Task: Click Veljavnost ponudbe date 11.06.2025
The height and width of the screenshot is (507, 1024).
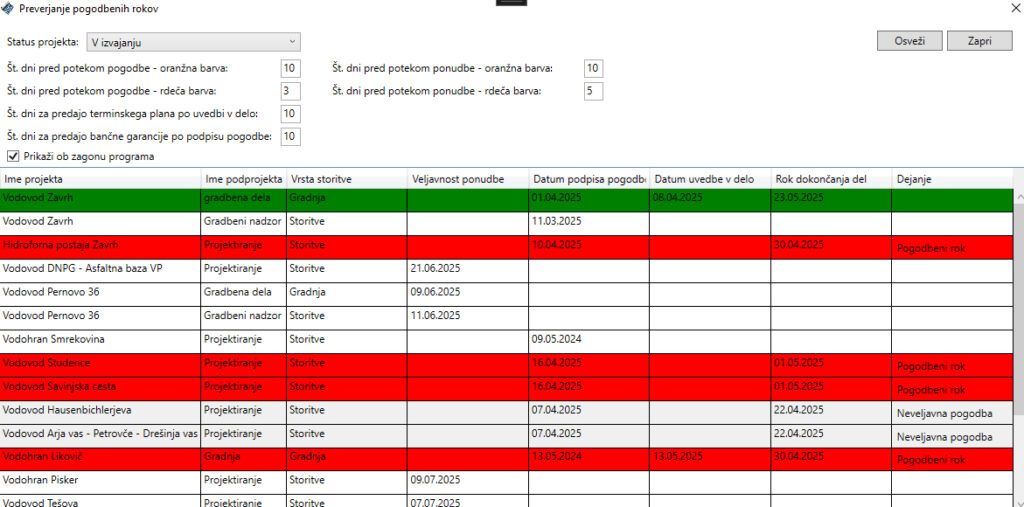Action: click(x=436, y=316)
